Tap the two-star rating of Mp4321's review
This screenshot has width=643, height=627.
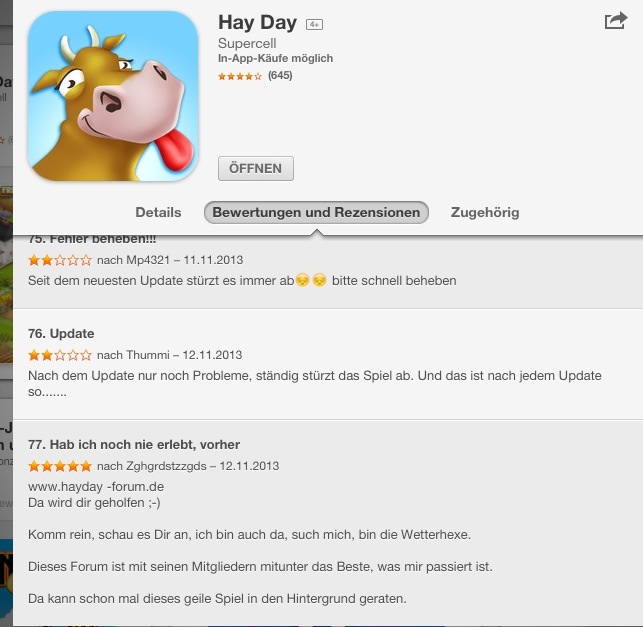click(x=60, y=260)
